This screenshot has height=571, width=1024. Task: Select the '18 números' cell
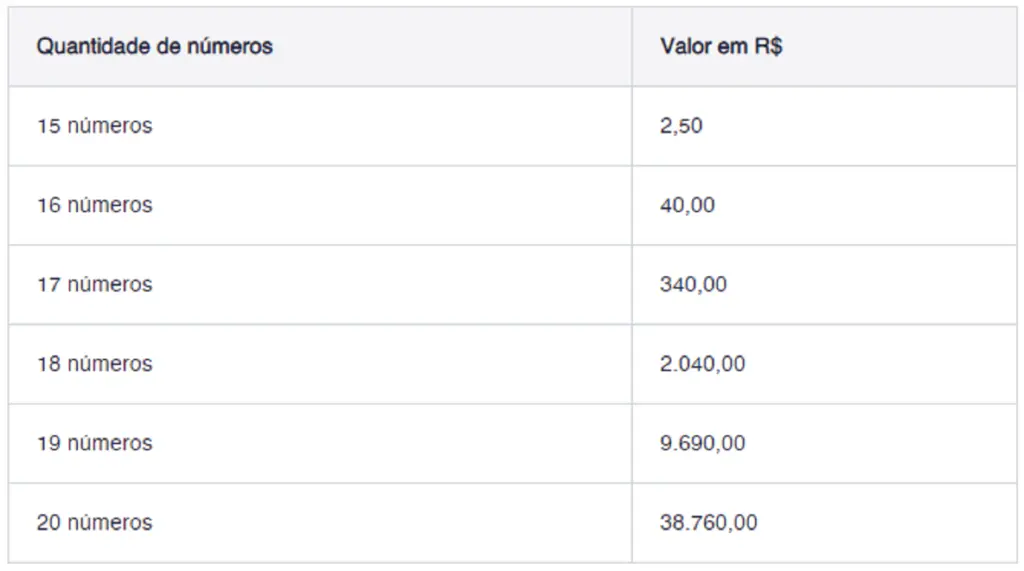tap(95, 364)
